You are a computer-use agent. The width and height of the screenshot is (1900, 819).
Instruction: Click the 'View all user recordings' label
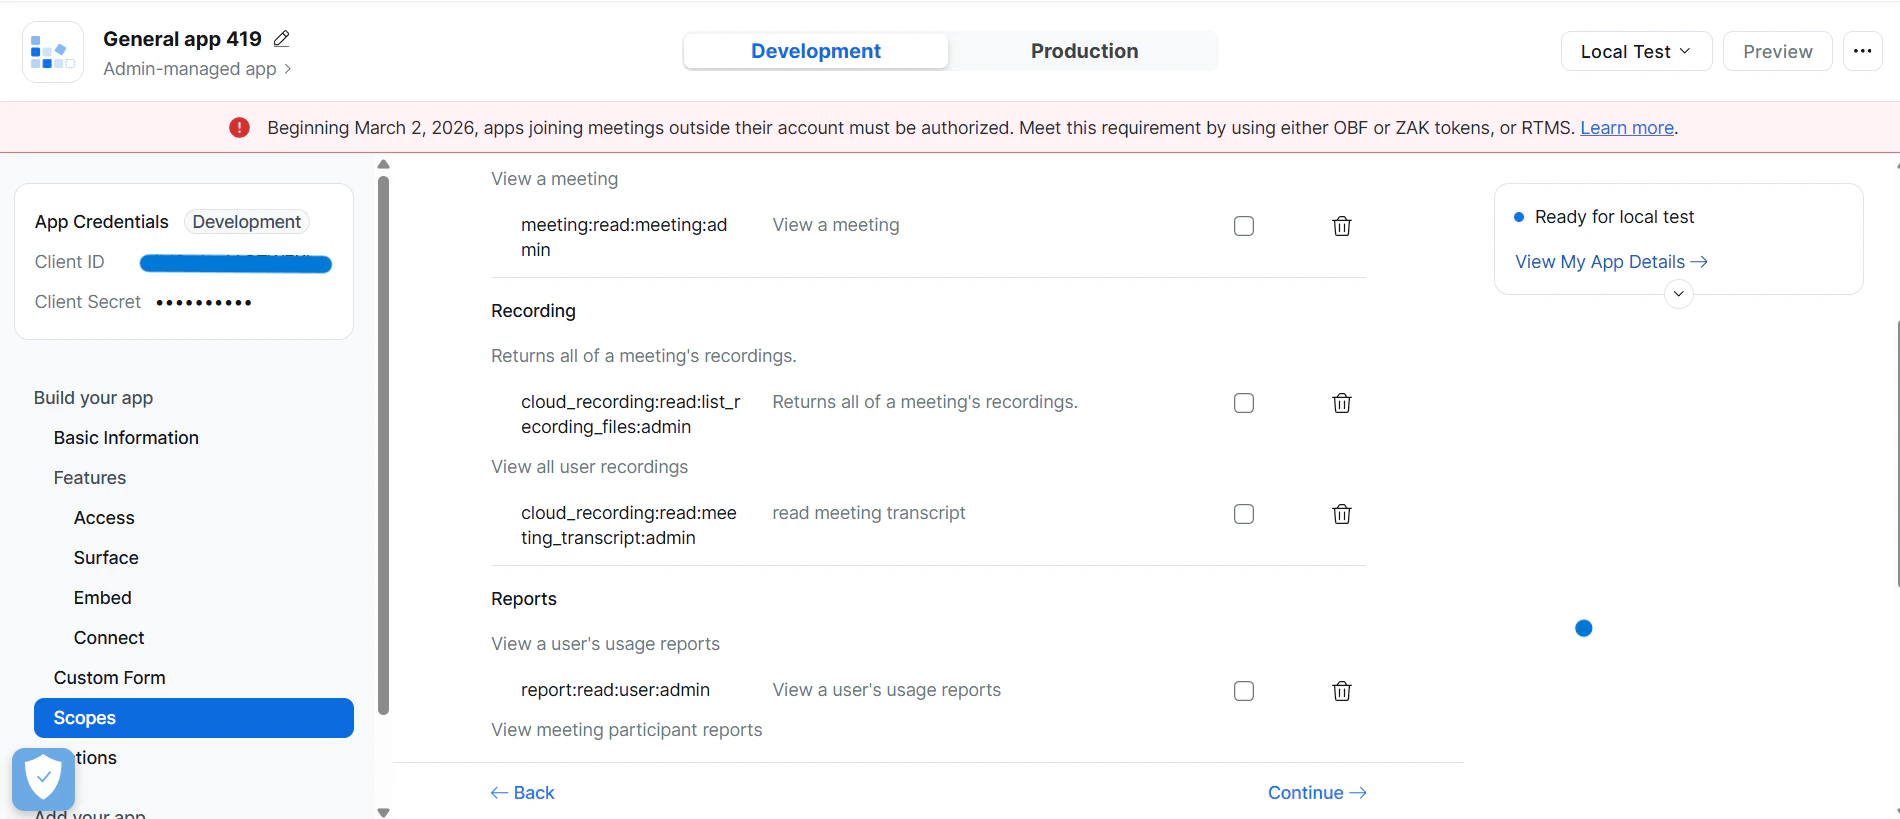tap(589, 467)
